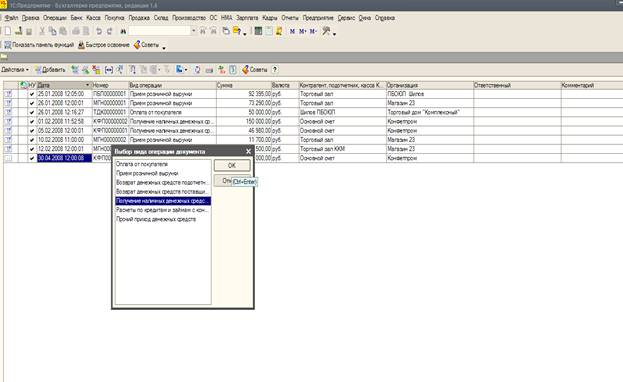623x382 pixels.
Task: Open the Производство menu
Action: pyautogui.click(x=189, y=18)
